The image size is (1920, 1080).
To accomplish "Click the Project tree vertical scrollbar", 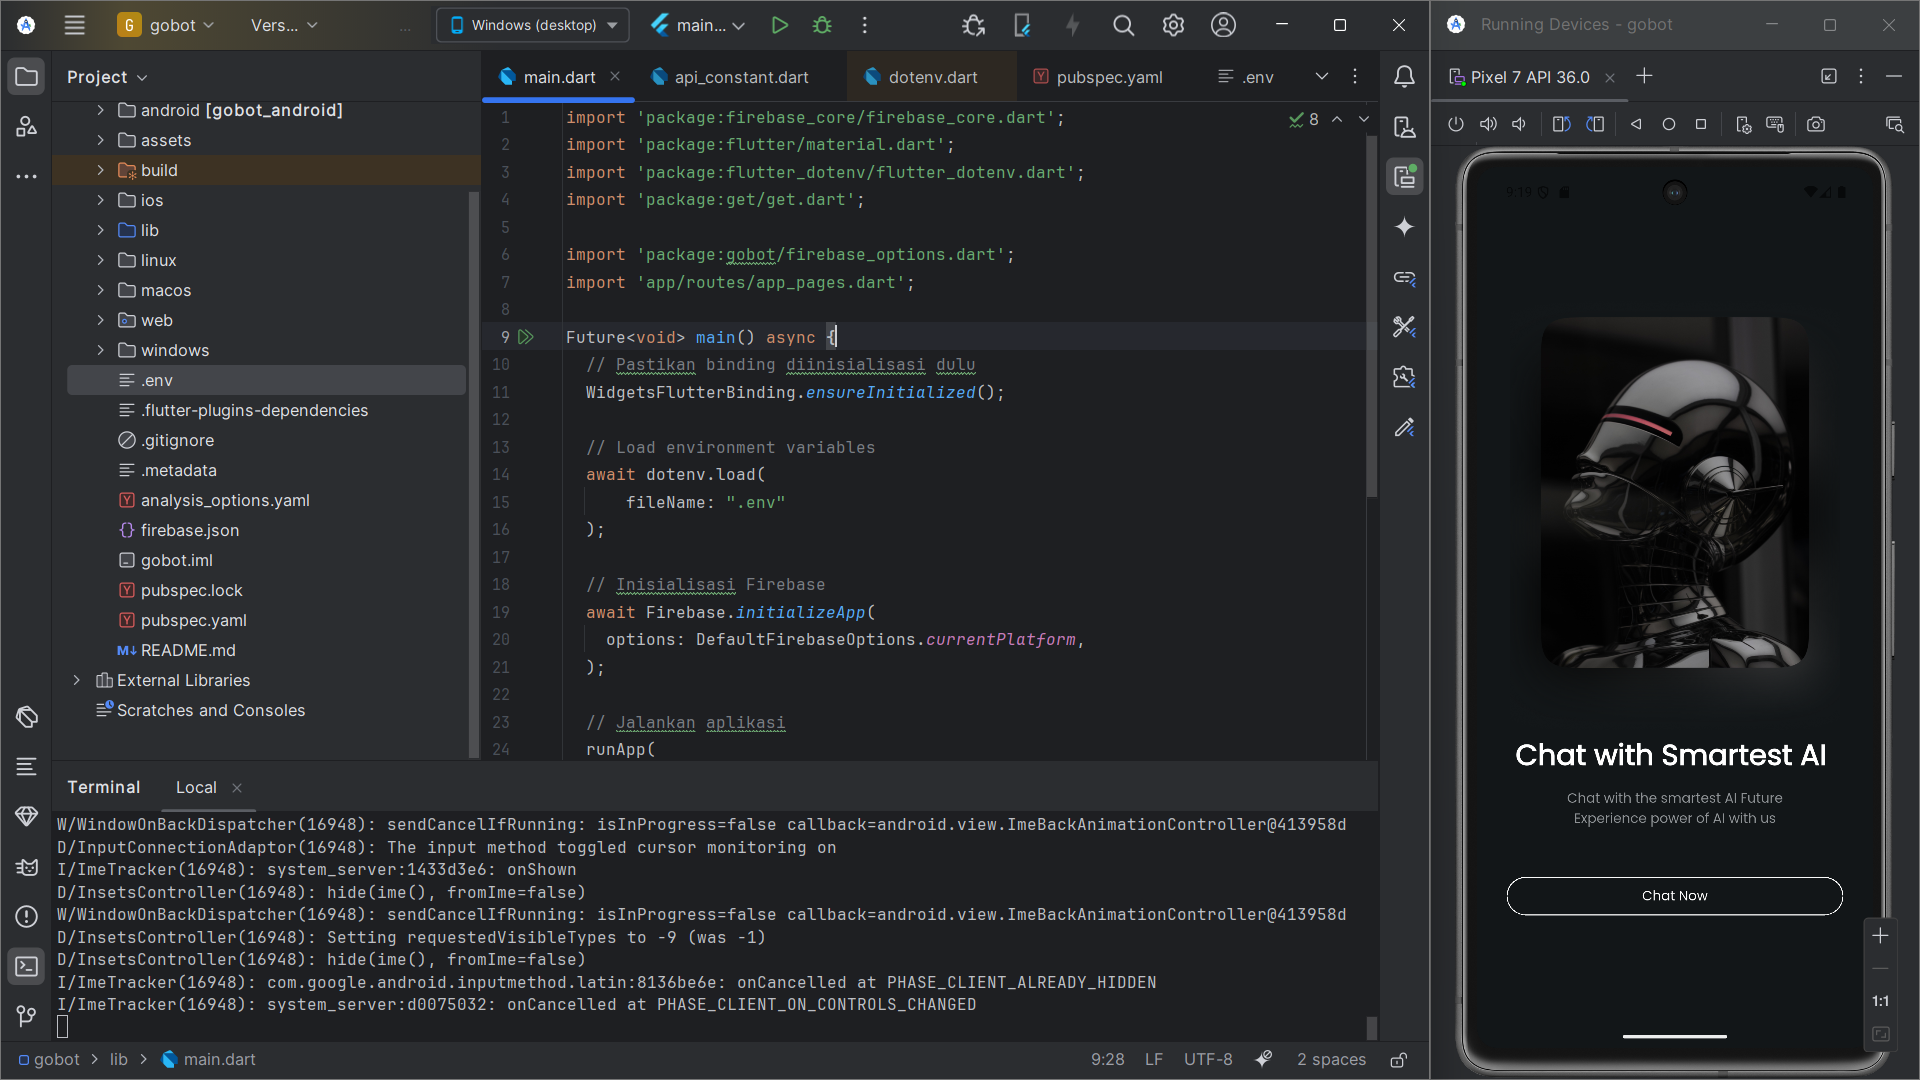I will [474, 475].
